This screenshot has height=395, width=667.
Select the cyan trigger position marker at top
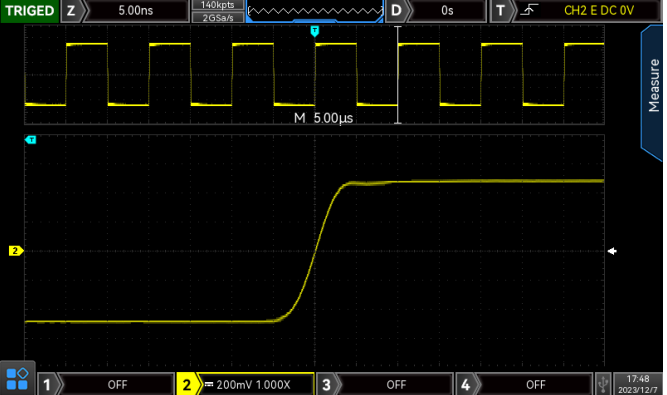[x=314, y=31]
